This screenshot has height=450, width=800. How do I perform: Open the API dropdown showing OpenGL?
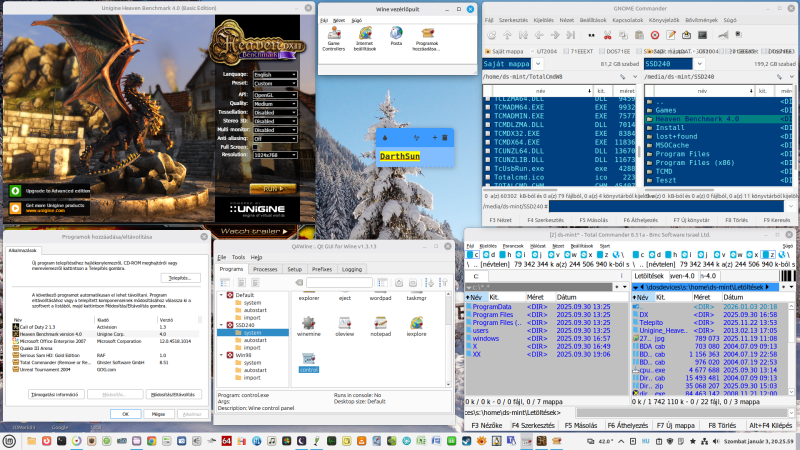pos(275,95)
